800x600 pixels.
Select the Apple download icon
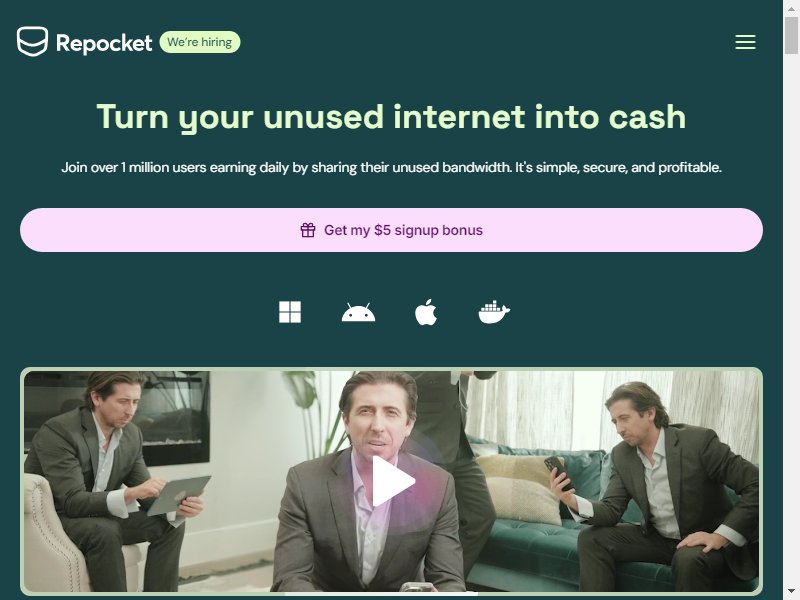(426, 312)
